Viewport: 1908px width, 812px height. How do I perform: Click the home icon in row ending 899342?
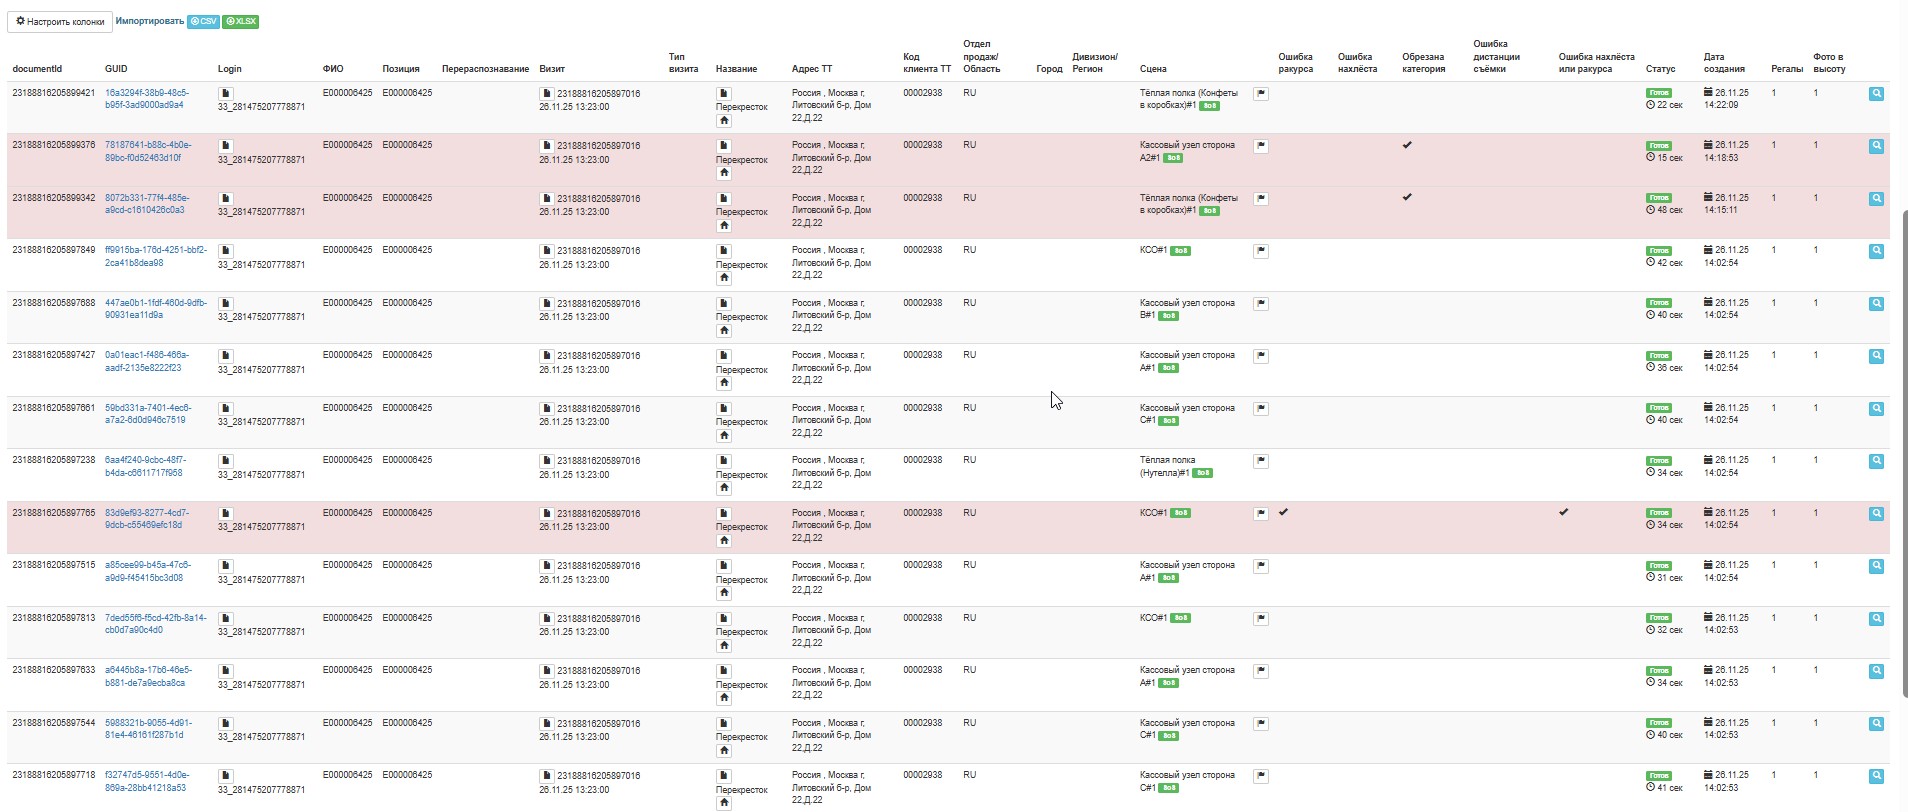pyautogui.click(x=724, y=226)
